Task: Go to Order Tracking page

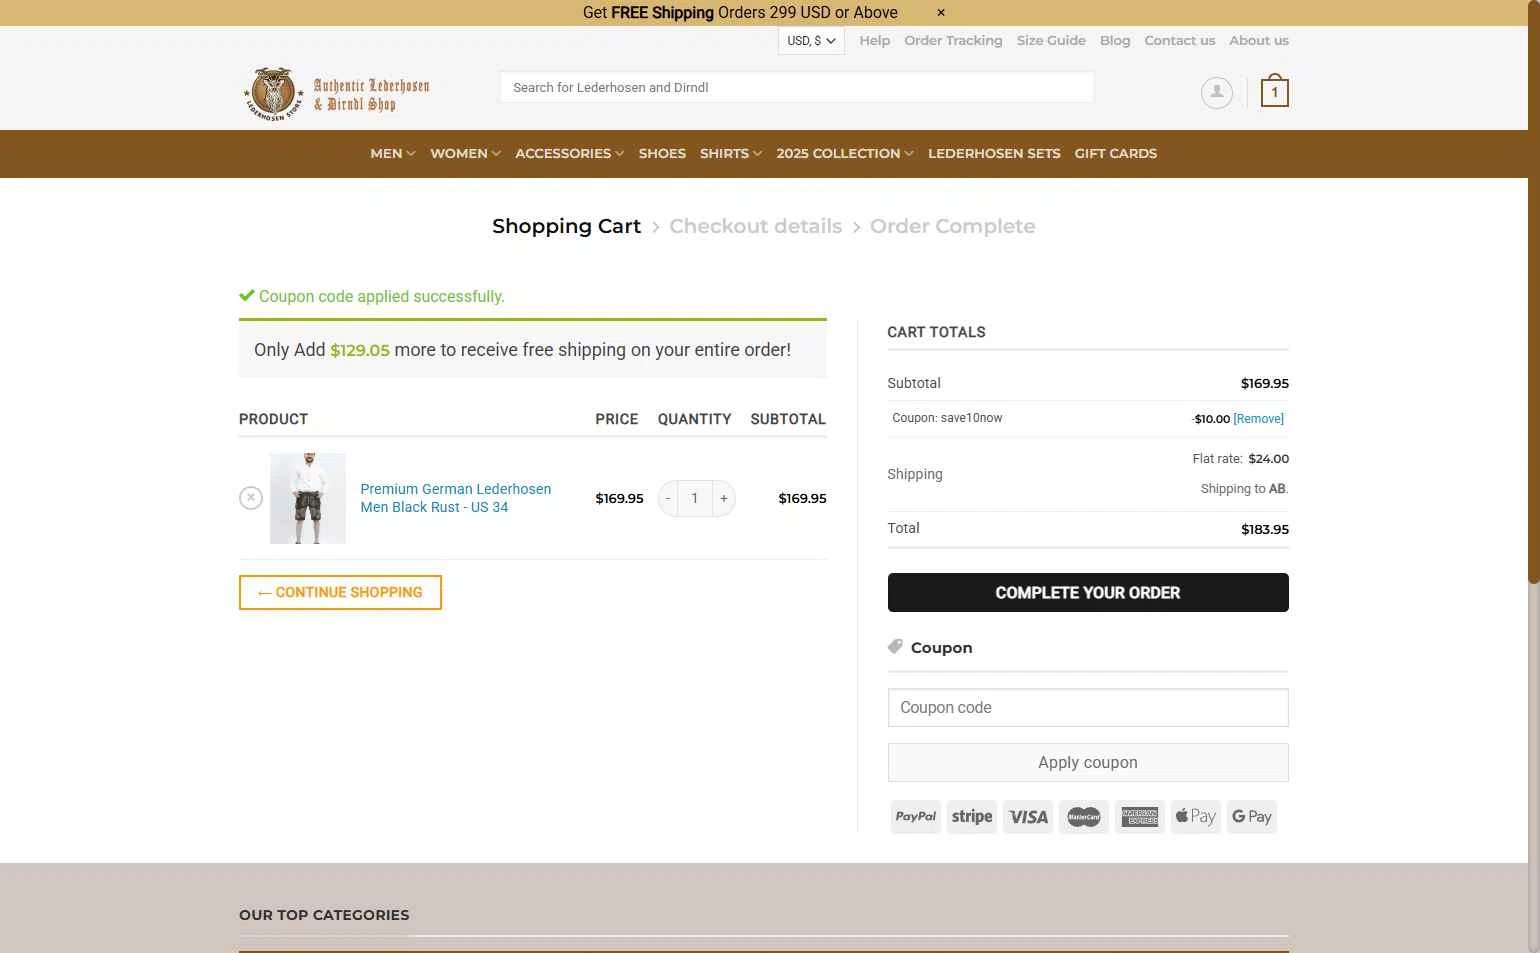Action: (x=953, y=41)
